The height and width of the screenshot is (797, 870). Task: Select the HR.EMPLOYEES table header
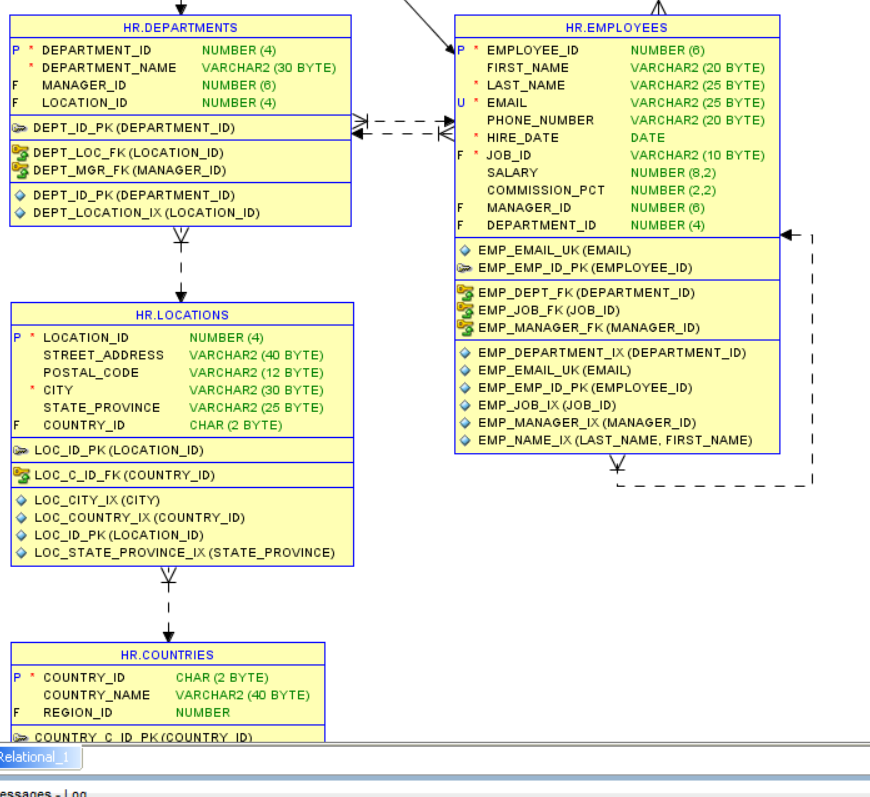[x=616, y=27]
